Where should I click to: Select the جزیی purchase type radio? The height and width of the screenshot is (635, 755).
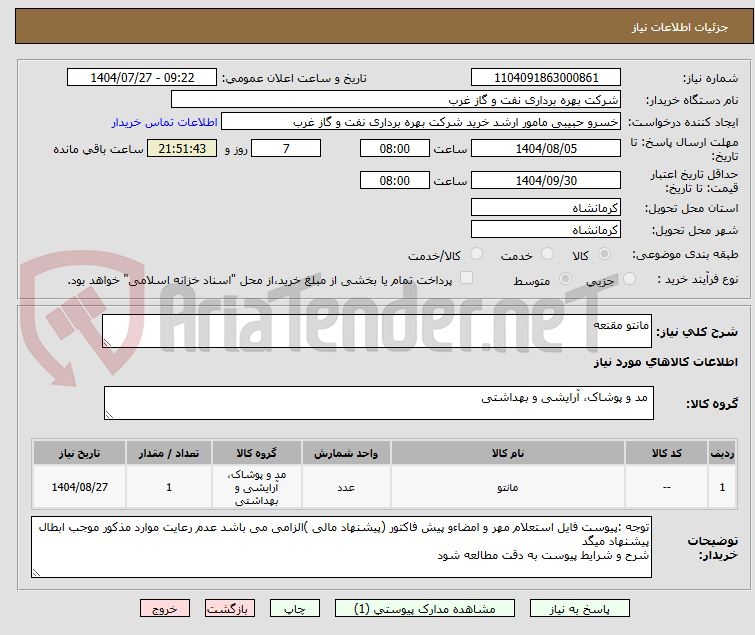629,279
